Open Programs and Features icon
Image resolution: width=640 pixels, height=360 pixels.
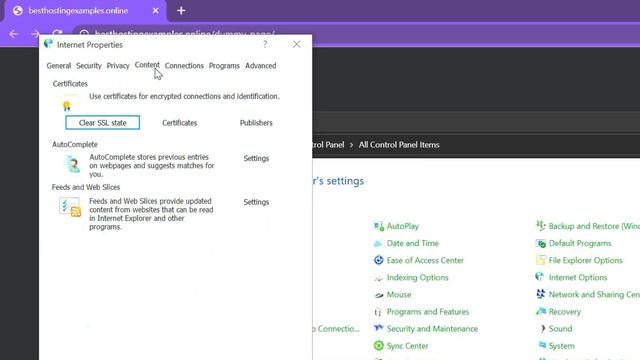(378, 312)
